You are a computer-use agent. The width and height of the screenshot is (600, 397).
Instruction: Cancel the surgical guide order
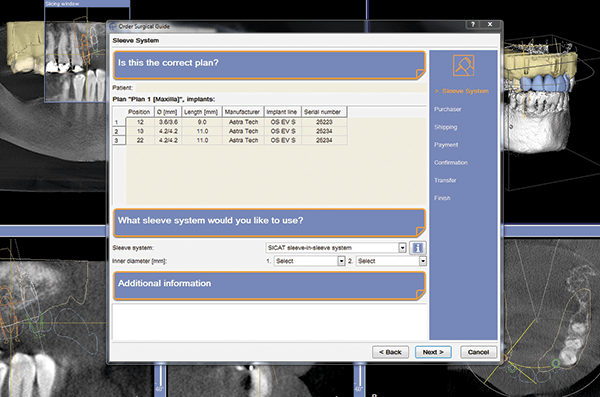pyautogui.click(x=478, y=352)
